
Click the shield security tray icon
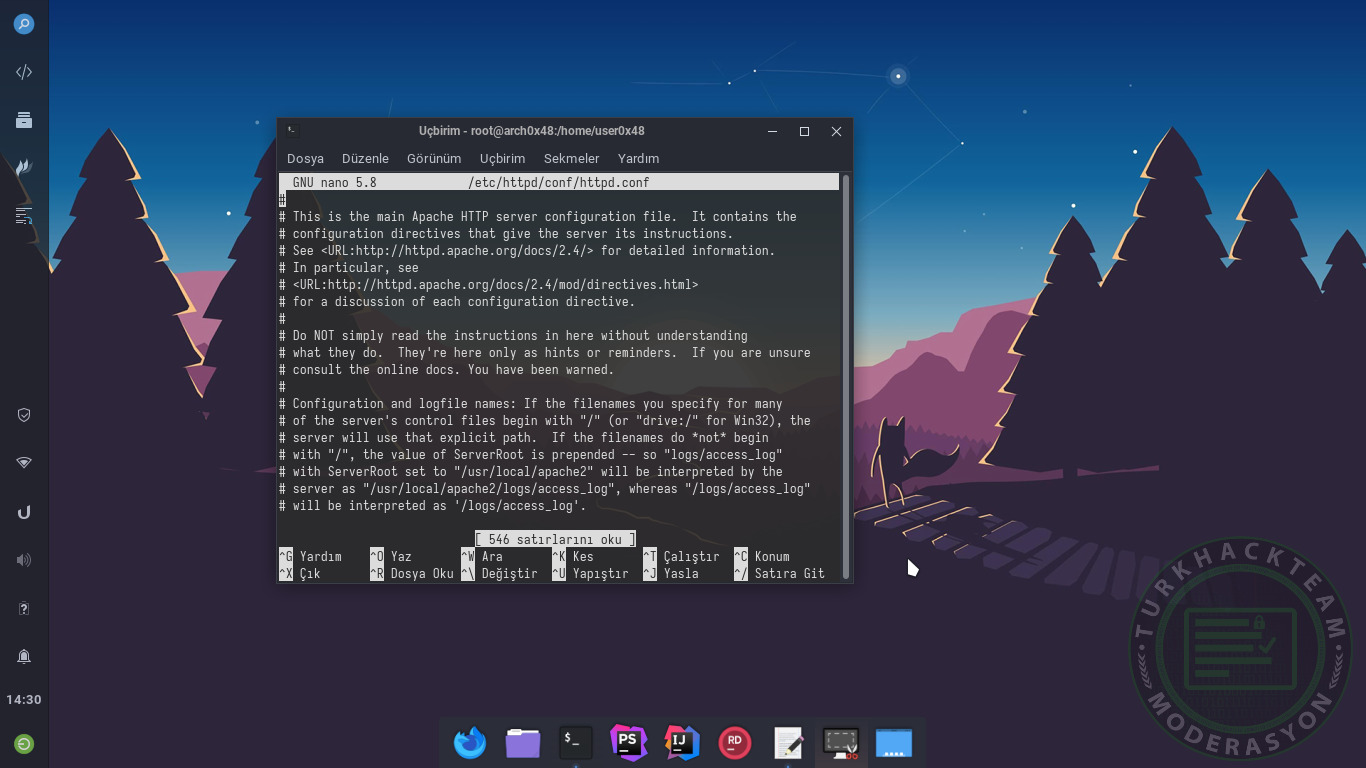[x=24, y=415]
